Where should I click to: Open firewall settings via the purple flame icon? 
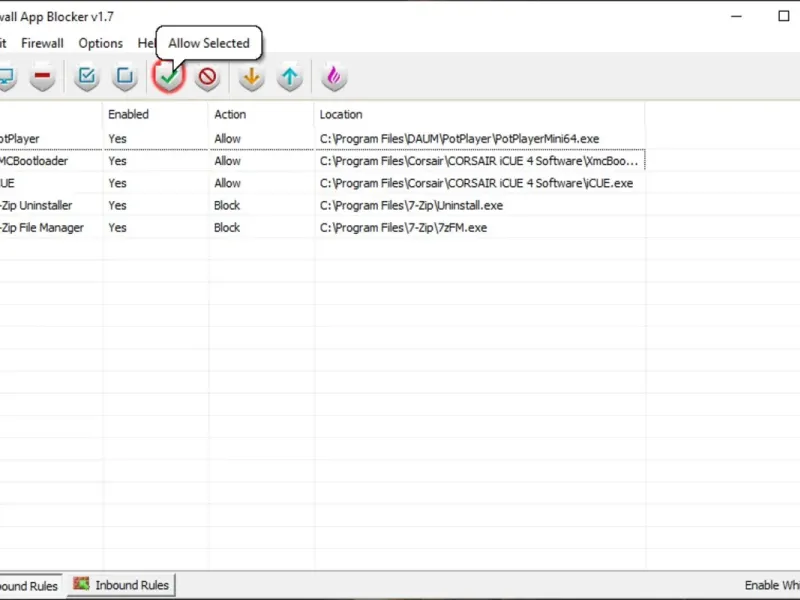(334, 78)
